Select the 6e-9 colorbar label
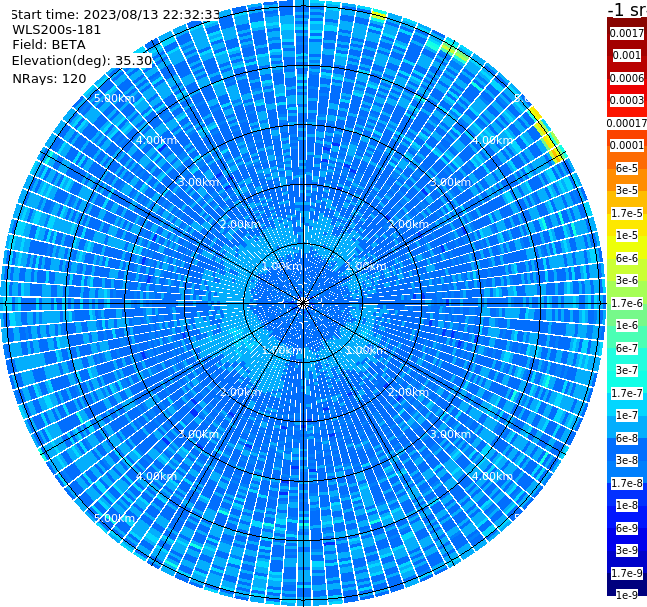 627,528
